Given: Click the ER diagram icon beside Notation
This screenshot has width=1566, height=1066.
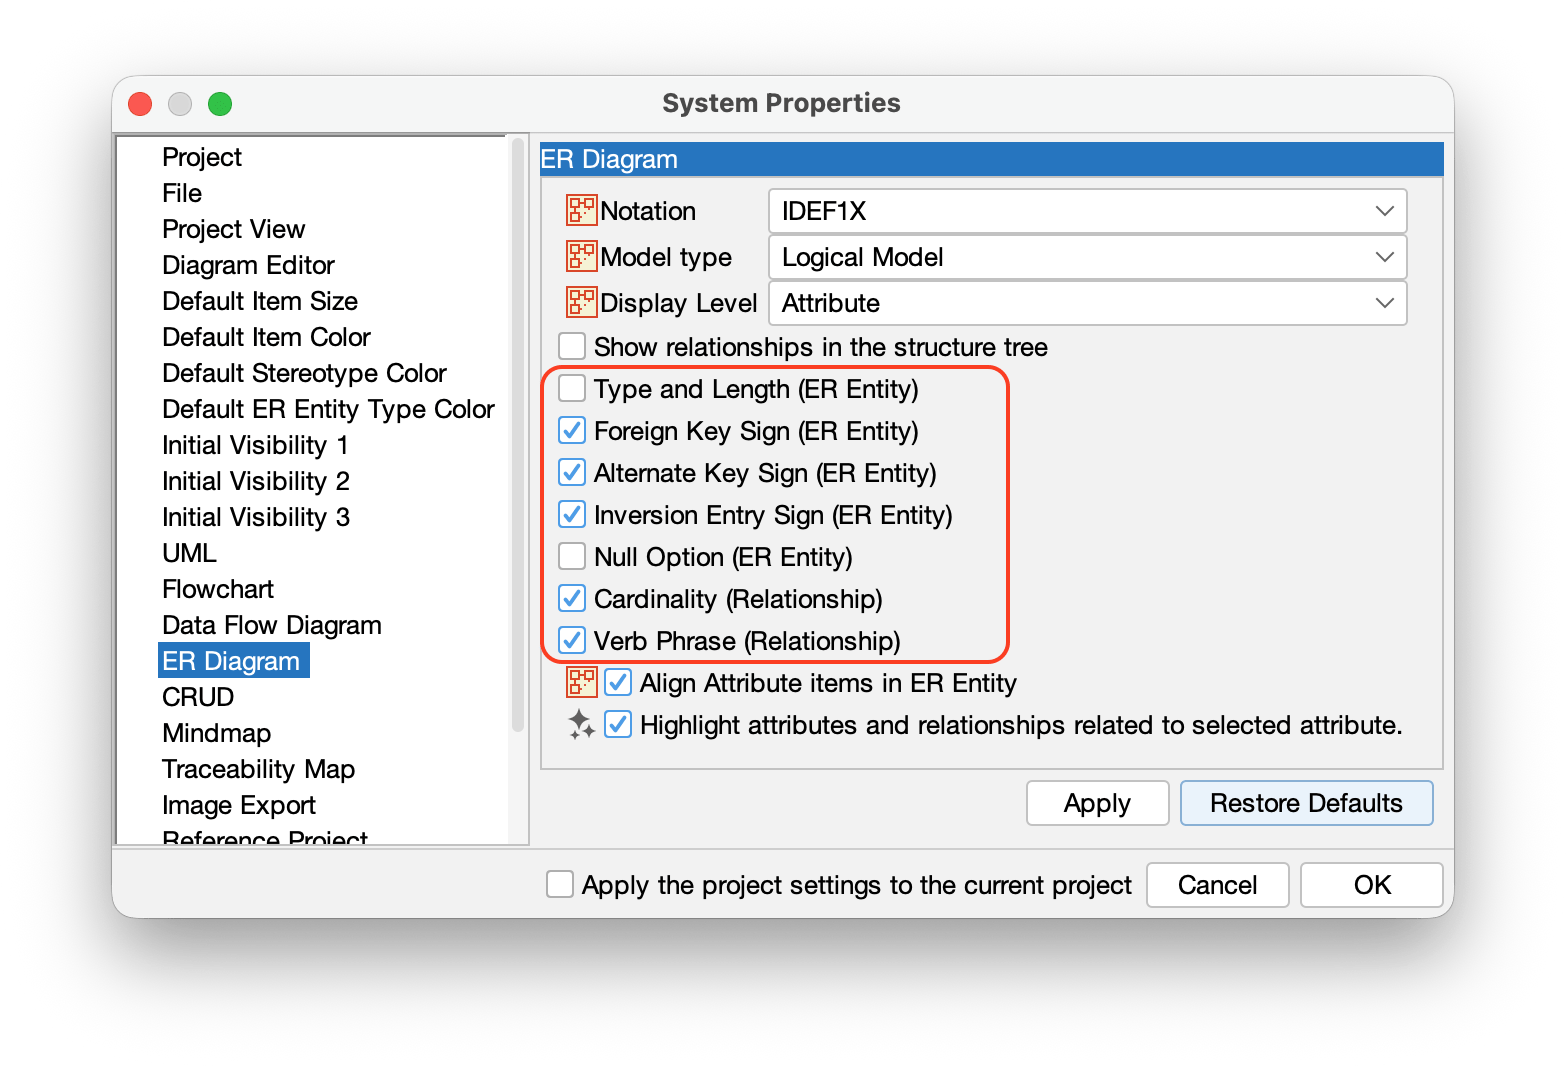Looking at the screenshot, I should click(x=580, y=211).
